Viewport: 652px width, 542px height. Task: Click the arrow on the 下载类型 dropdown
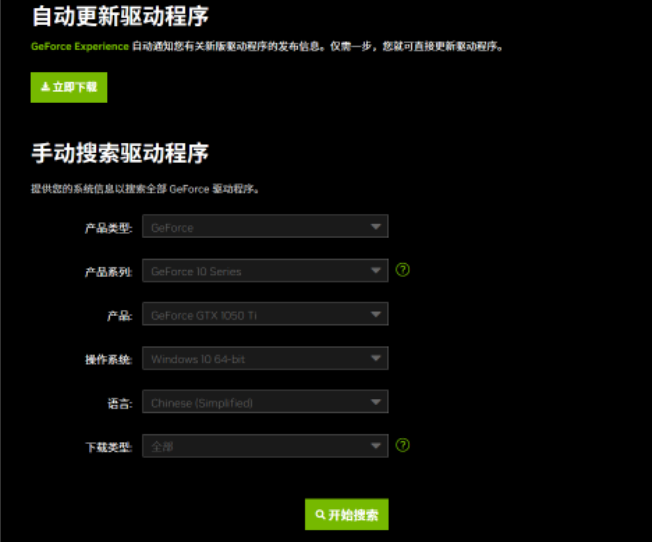(x=376, y=446)
